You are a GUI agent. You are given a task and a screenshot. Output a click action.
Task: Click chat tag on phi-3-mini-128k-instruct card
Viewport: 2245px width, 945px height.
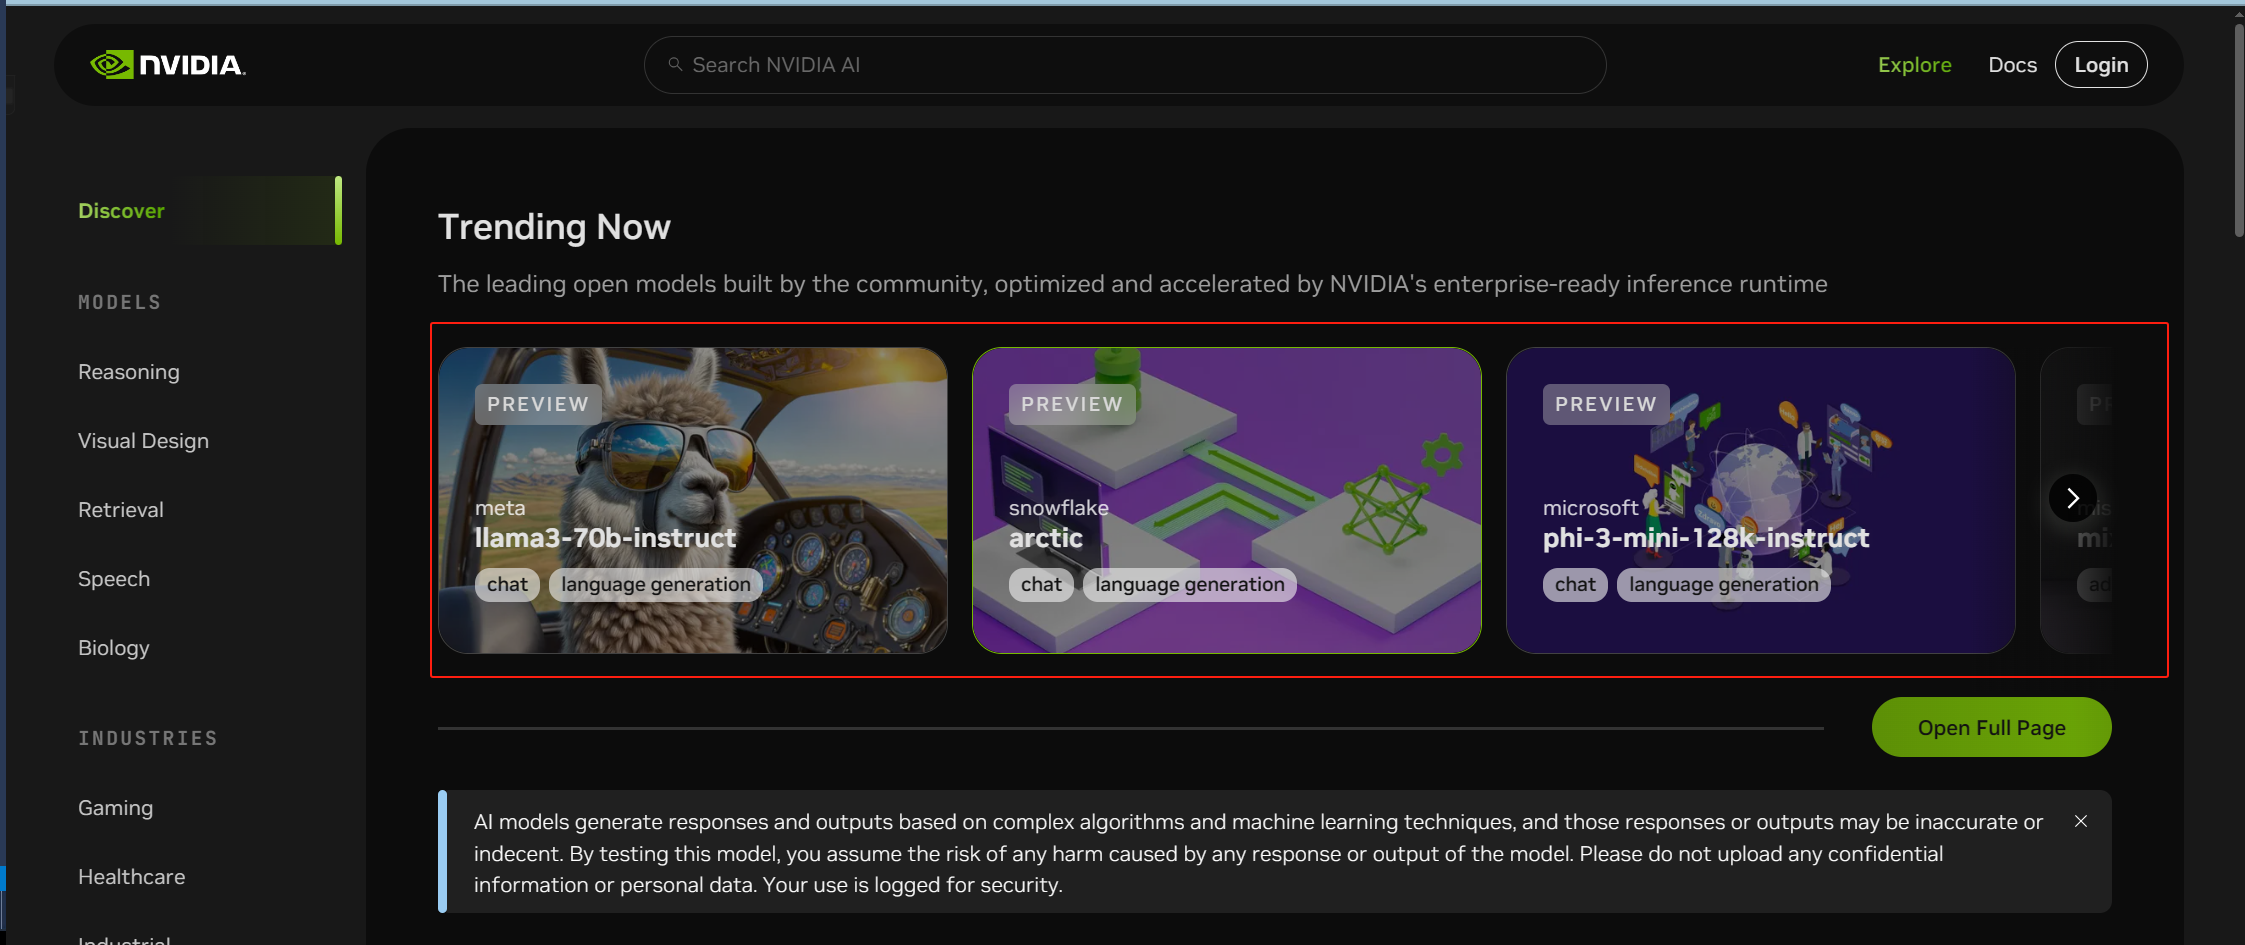pyautogui.click(x=1576, y=585)
